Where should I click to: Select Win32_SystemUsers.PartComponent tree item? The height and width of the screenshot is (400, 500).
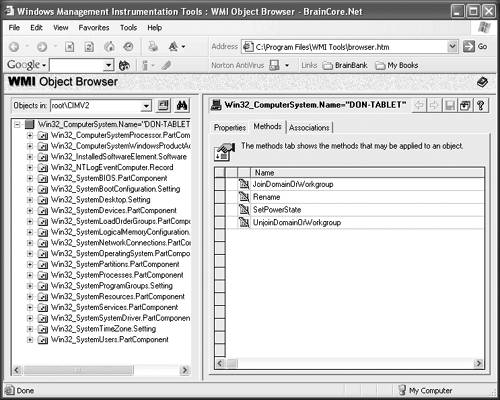pyautogui.click(x=110, y=339)
